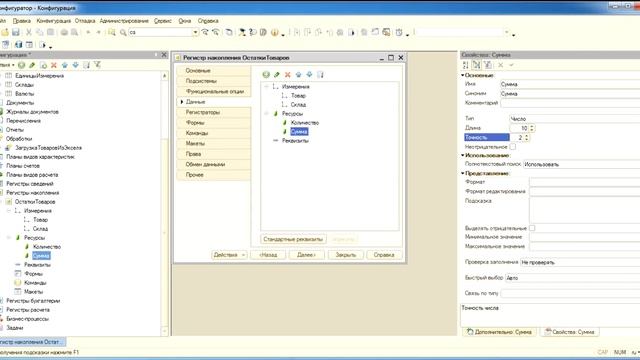640x360 pixels.
Task: Open the Действия dropdown button
Action: 229,255
